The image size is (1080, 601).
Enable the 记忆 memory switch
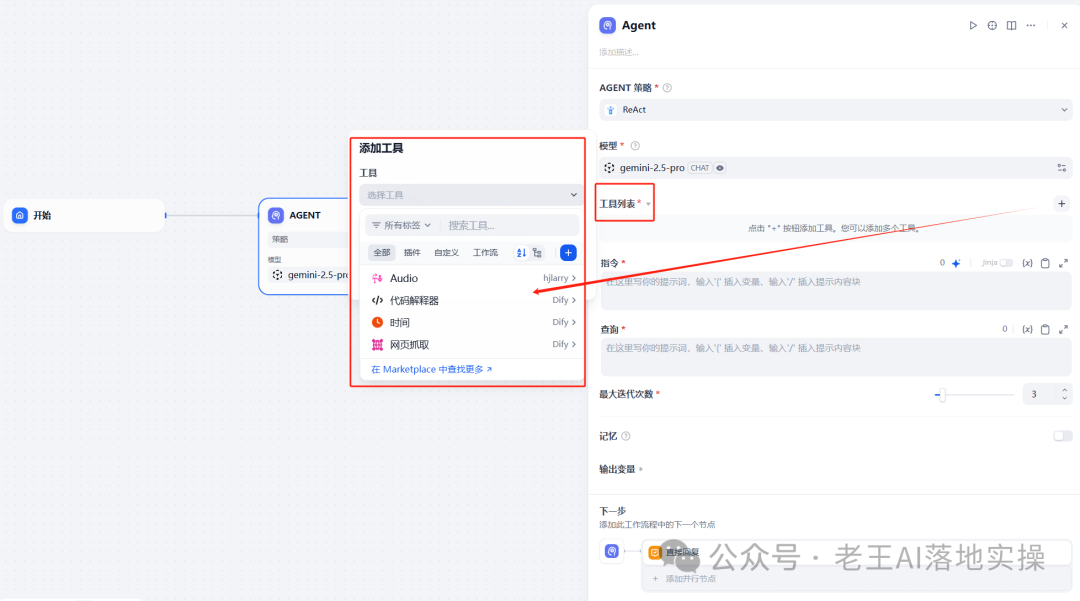(x=1062, y=436)
